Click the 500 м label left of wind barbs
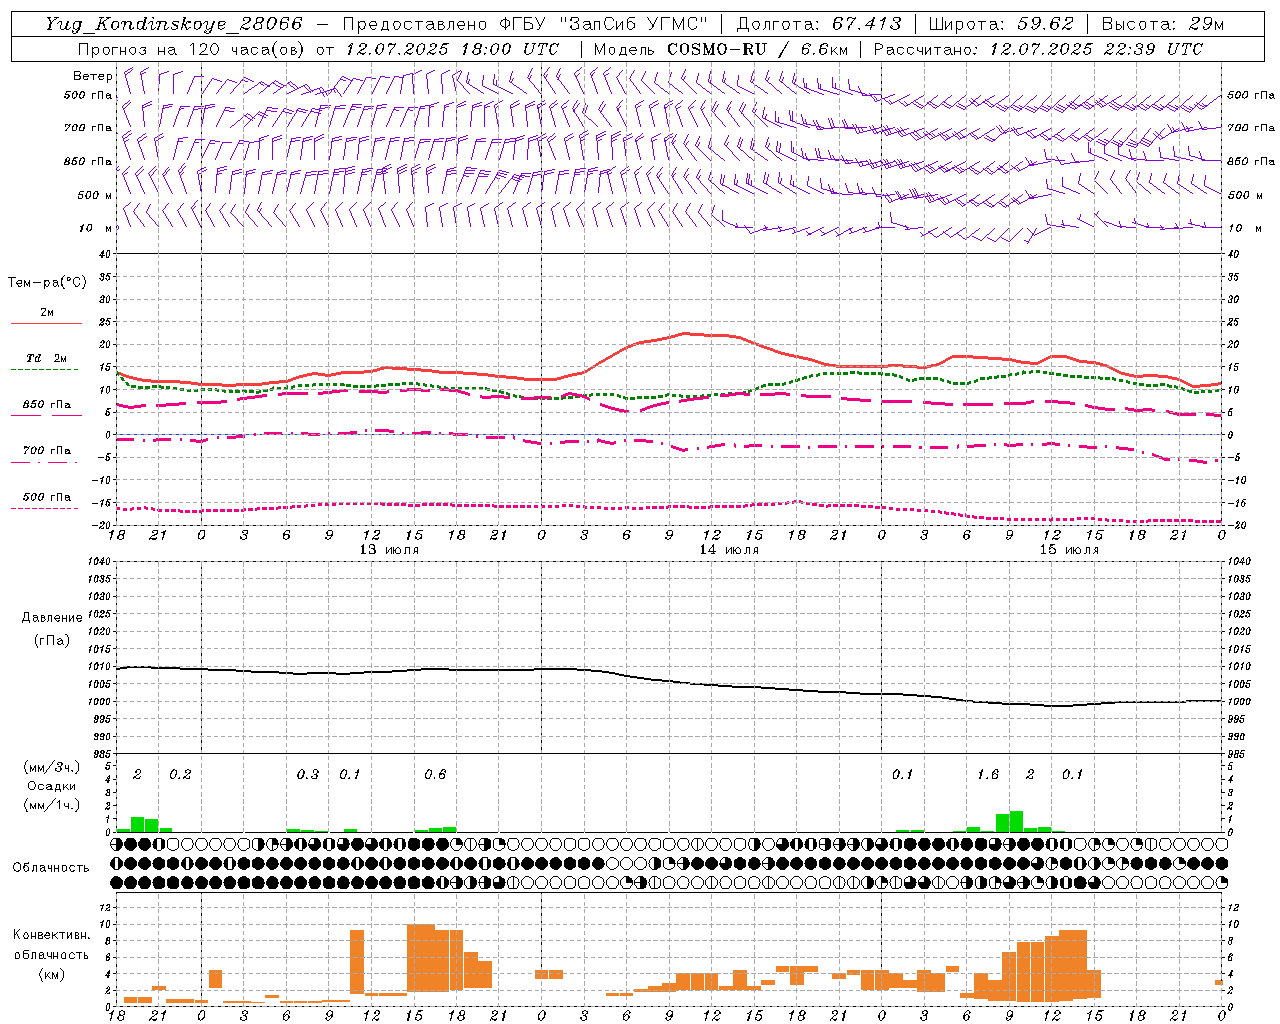Image resolution: width=1280 pixels, height=1024 pixels. (x=95, y=195)
